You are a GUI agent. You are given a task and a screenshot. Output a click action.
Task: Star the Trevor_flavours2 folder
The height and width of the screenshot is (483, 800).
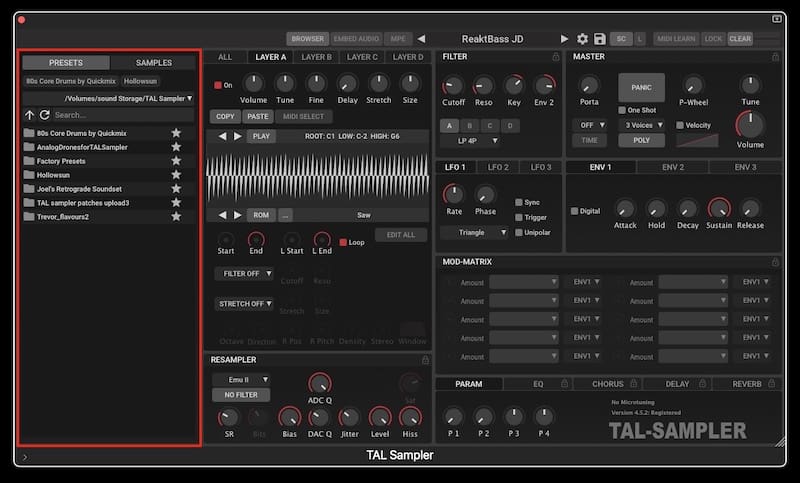pos(176,217)
